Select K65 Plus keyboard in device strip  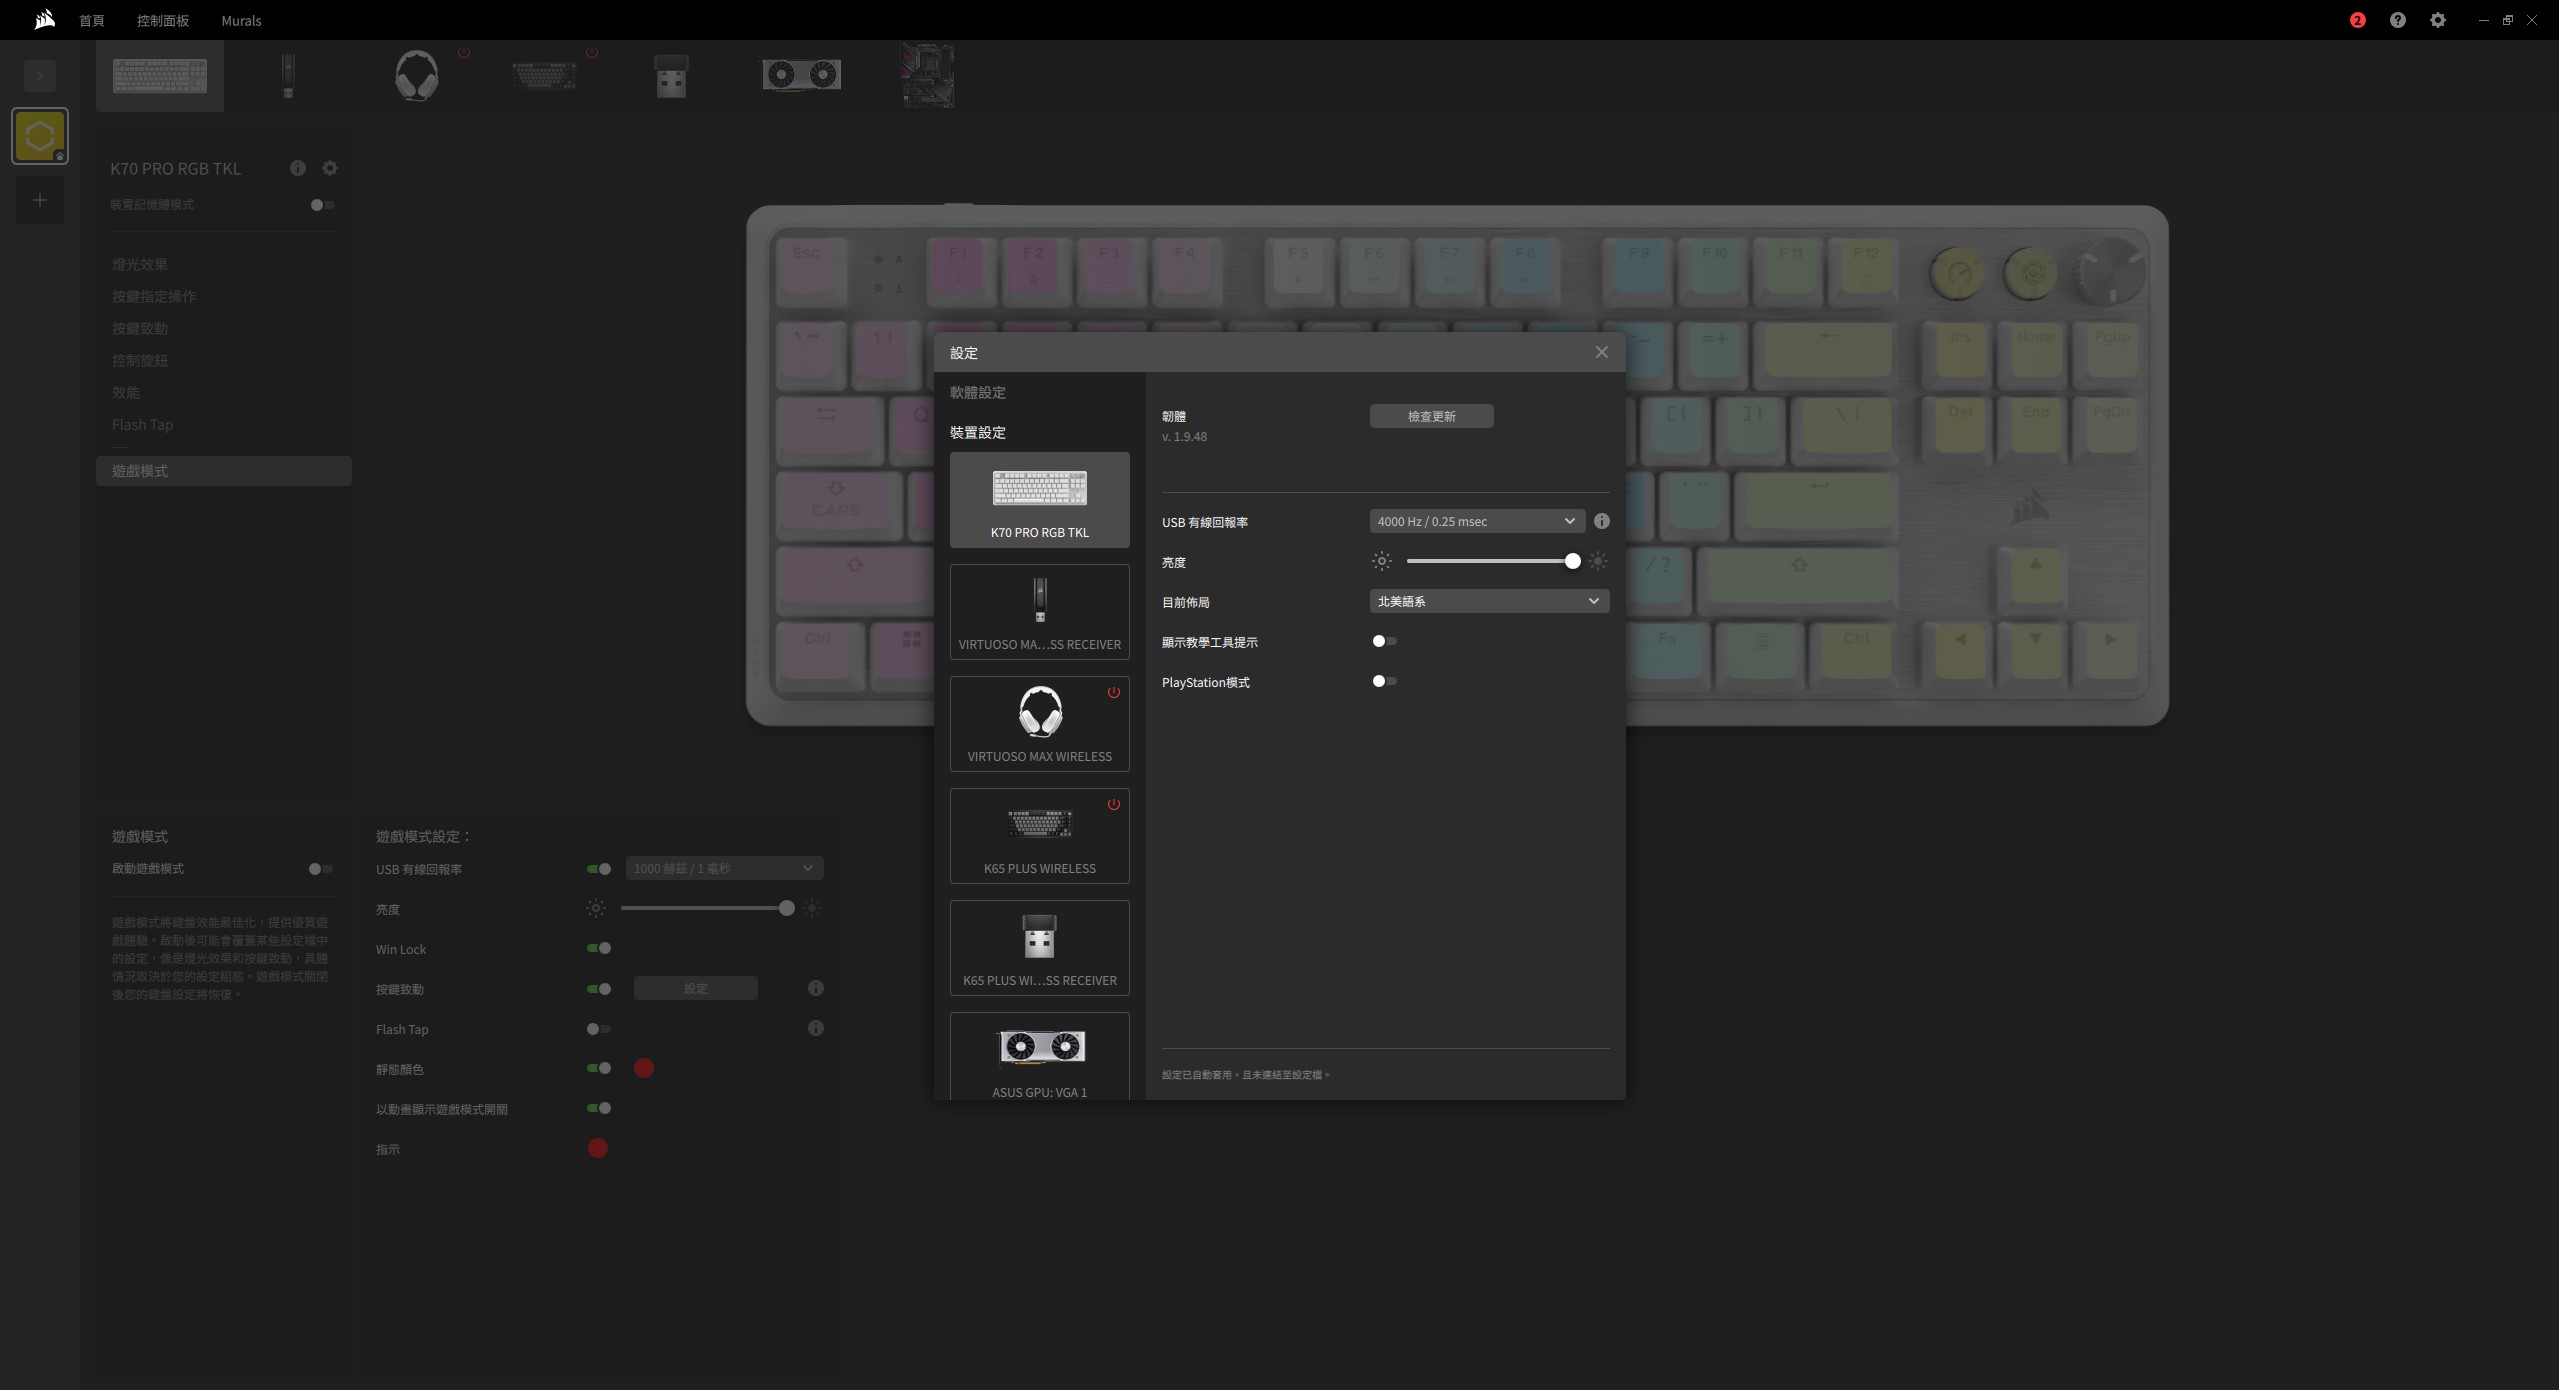click(x=544, y=76)
